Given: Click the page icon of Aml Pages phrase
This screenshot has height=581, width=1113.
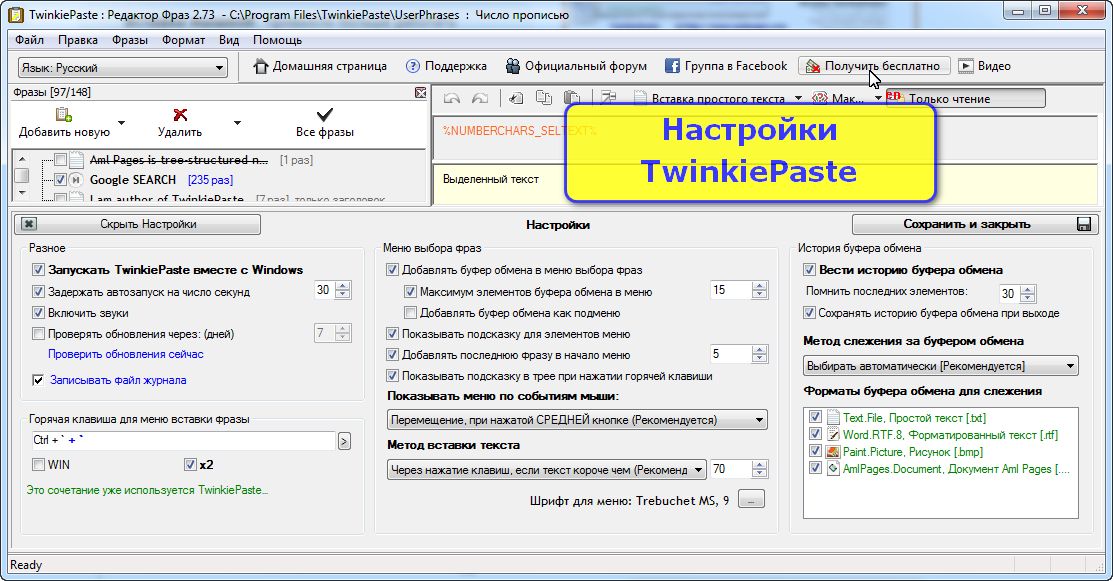Looking at the screenshot, I should 77,160.
